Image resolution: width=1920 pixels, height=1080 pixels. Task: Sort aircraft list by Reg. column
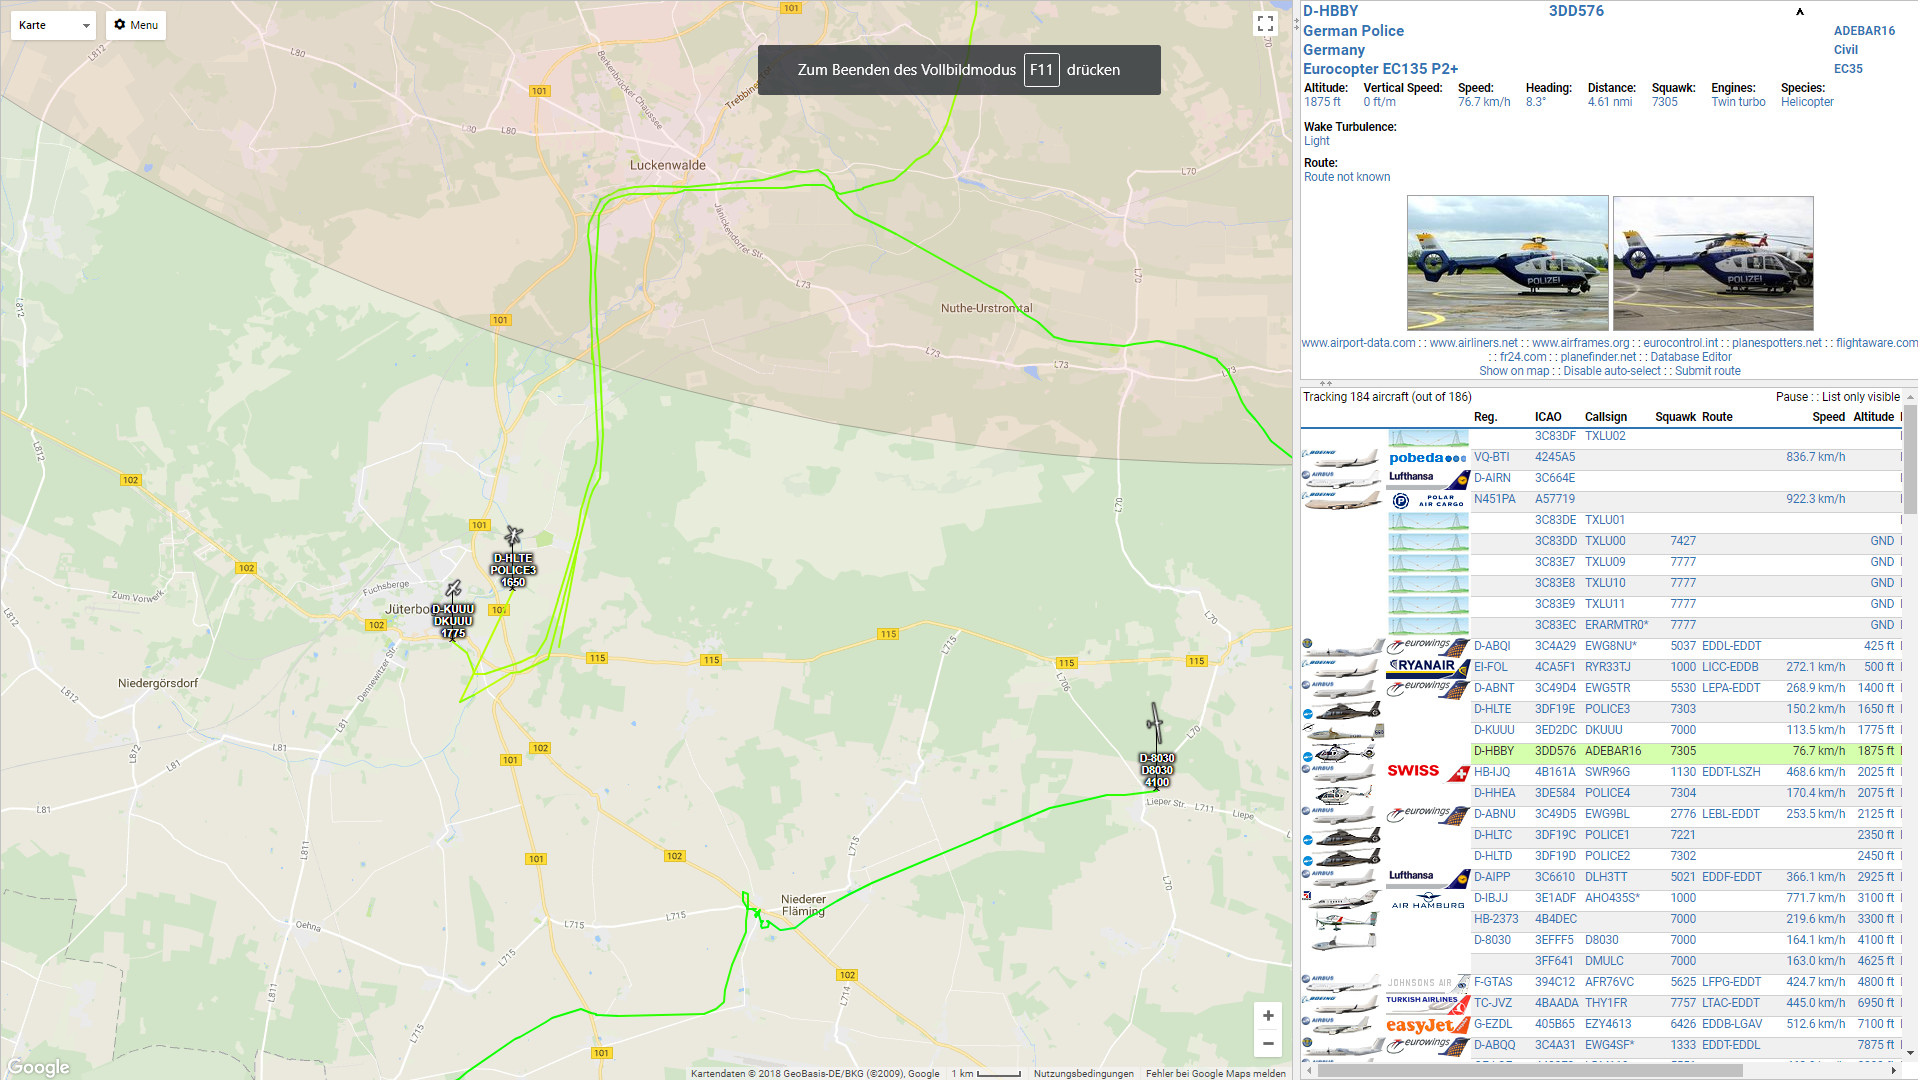point(1485,417)
